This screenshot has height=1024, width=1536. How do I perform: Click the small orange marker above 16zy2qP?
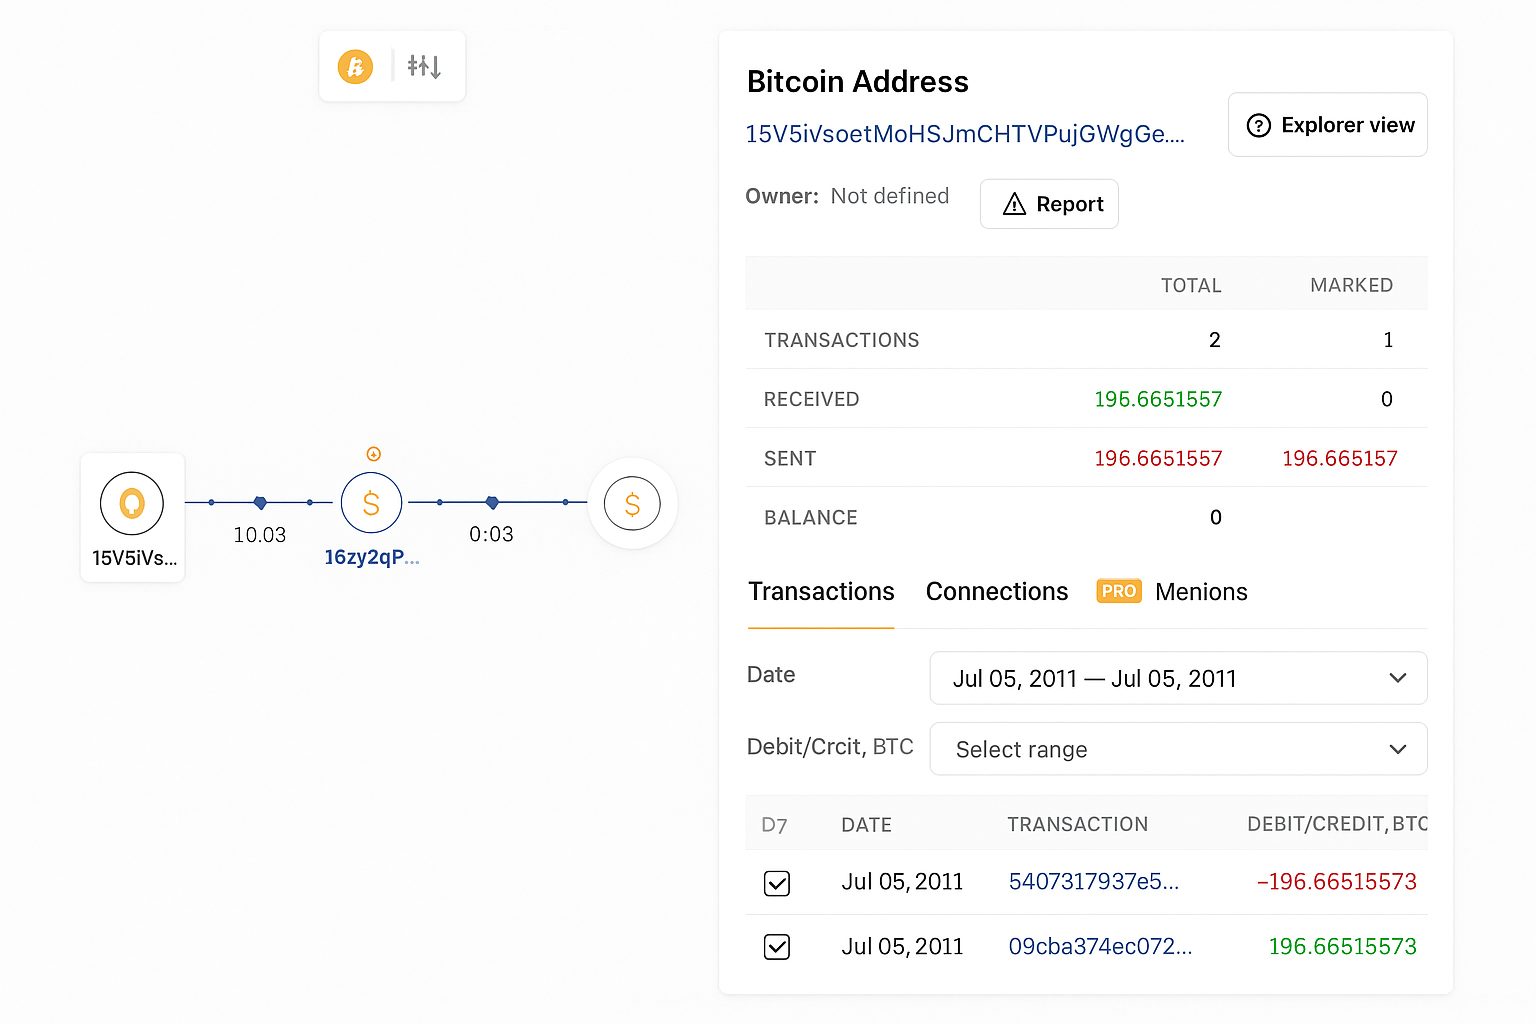[373, 454]
